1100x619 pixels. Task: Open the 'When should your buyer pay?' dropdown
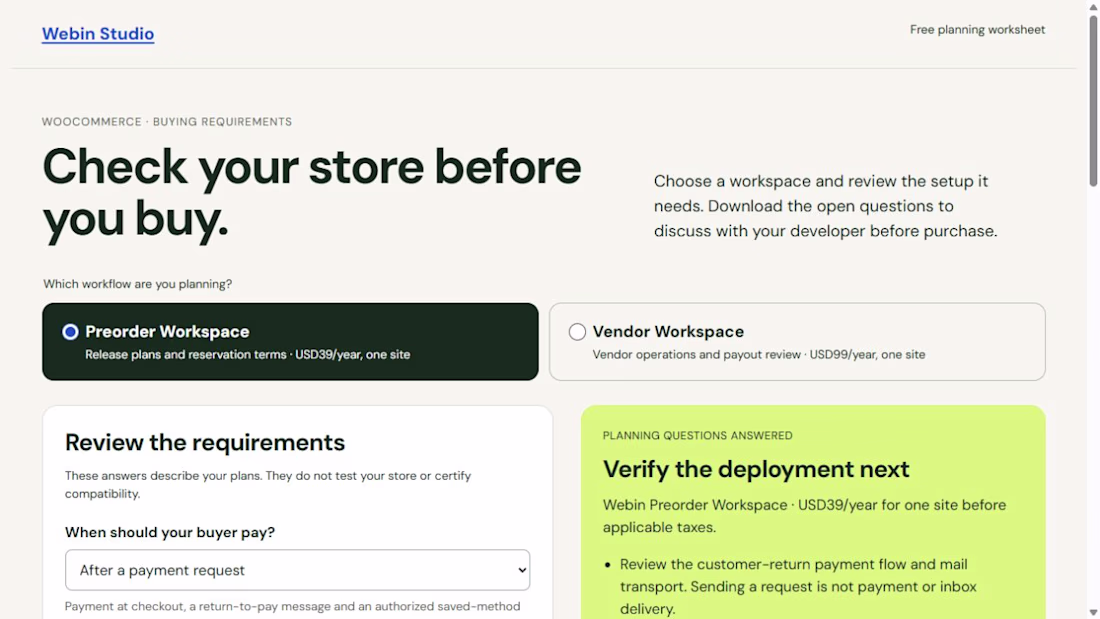click(297, 570)
